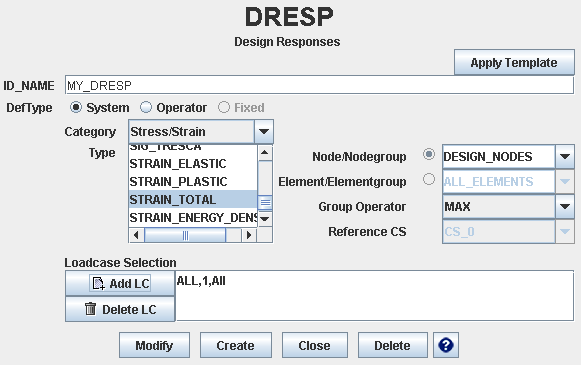Open the ALL_ELEMENTS elementgroup dropdown
Image resolution: width=581 pixels, height=365 pixels.
[x=565, y=182]
